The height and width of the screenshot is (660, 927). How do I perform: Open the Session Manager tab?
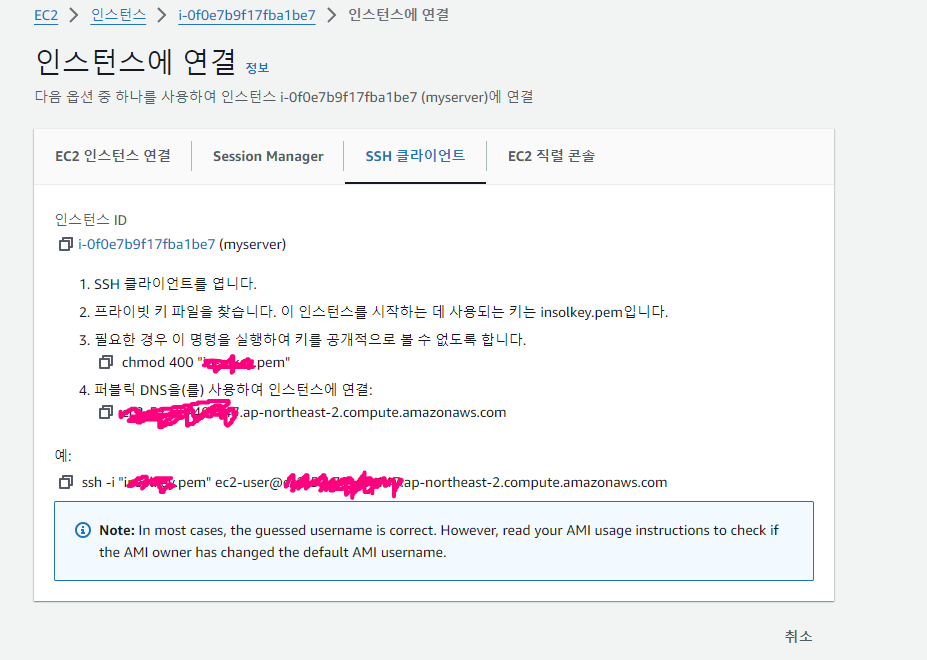[268, 156]
